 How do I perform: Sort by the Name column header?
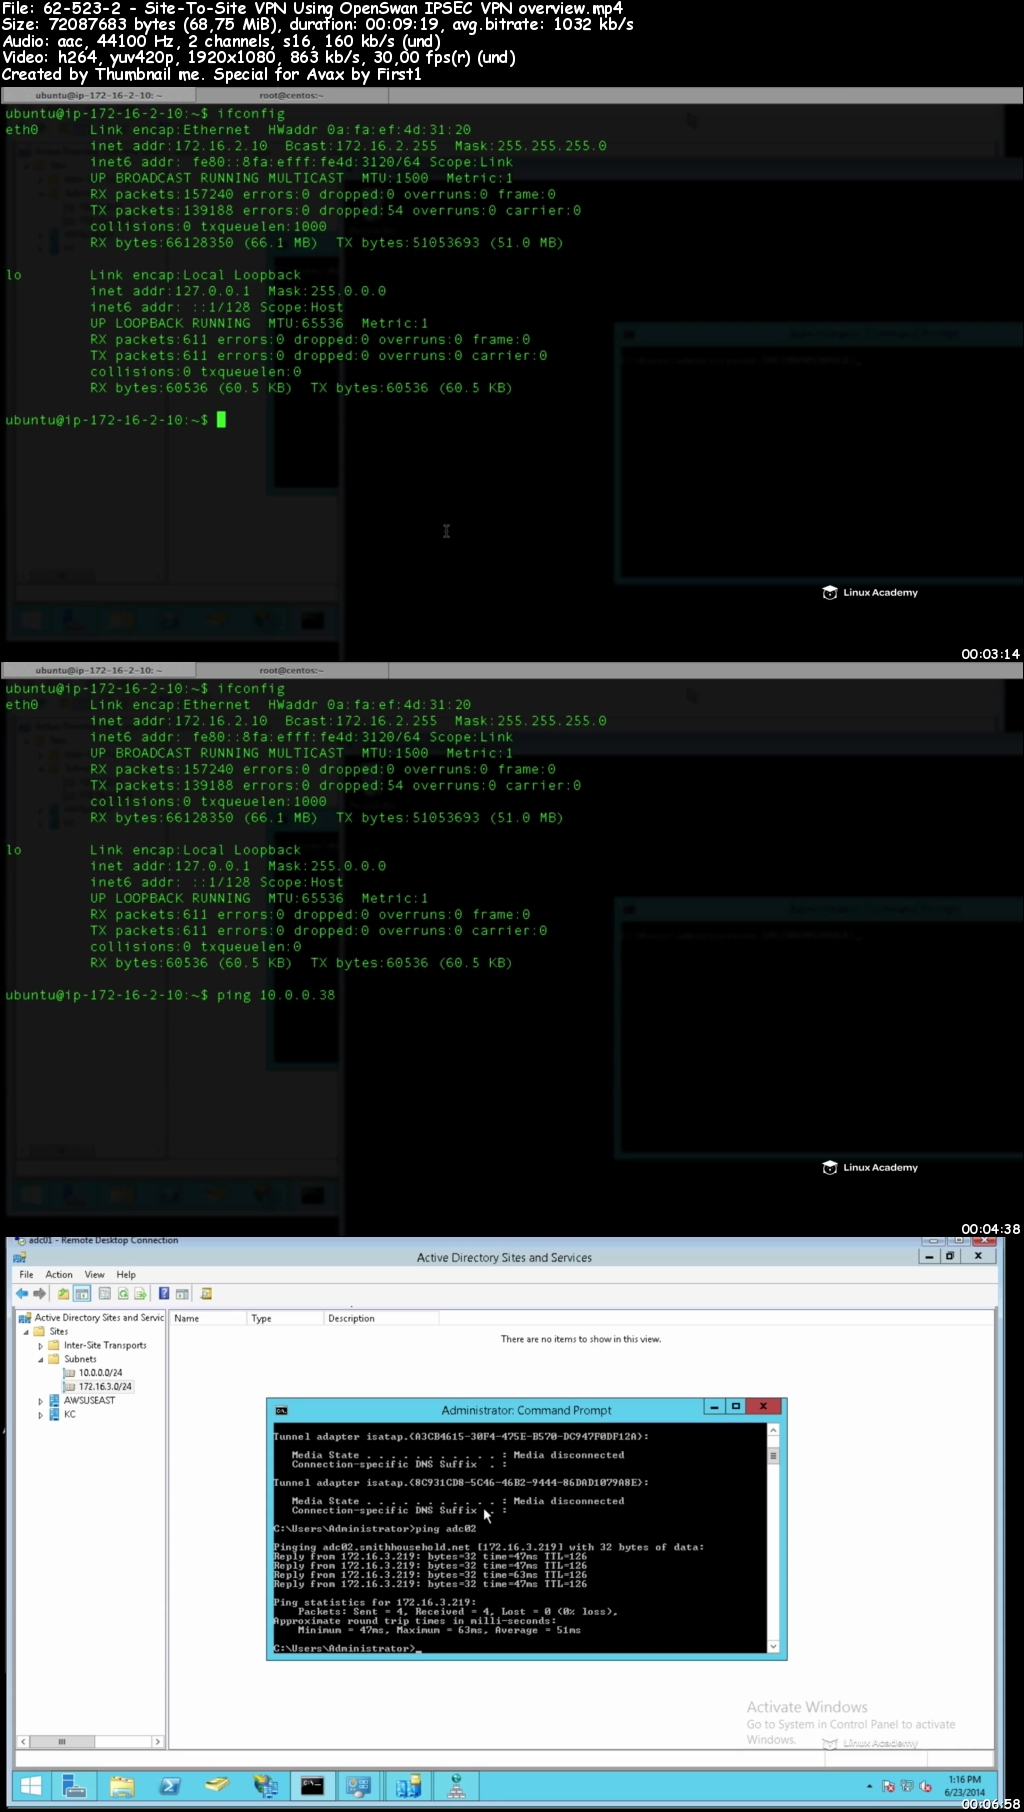click(208, 1318)
